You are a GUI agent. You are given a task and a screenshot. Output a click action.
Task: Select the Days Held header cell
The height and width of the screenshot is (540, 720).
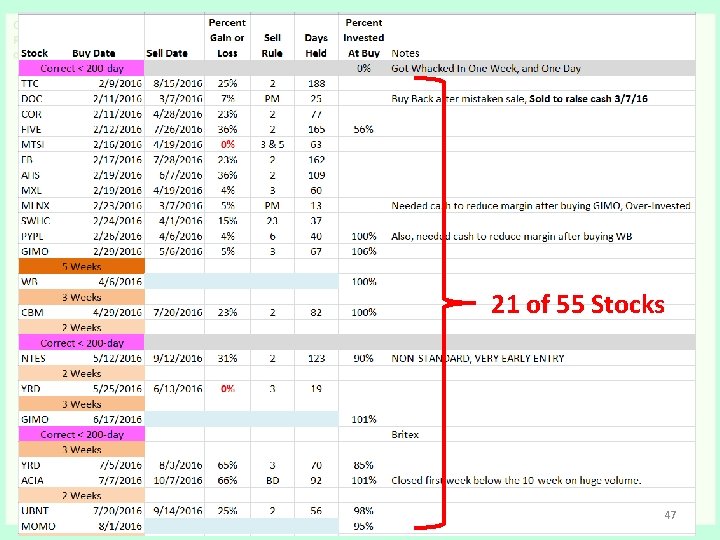pyautogui.click(x=316, y=45)
